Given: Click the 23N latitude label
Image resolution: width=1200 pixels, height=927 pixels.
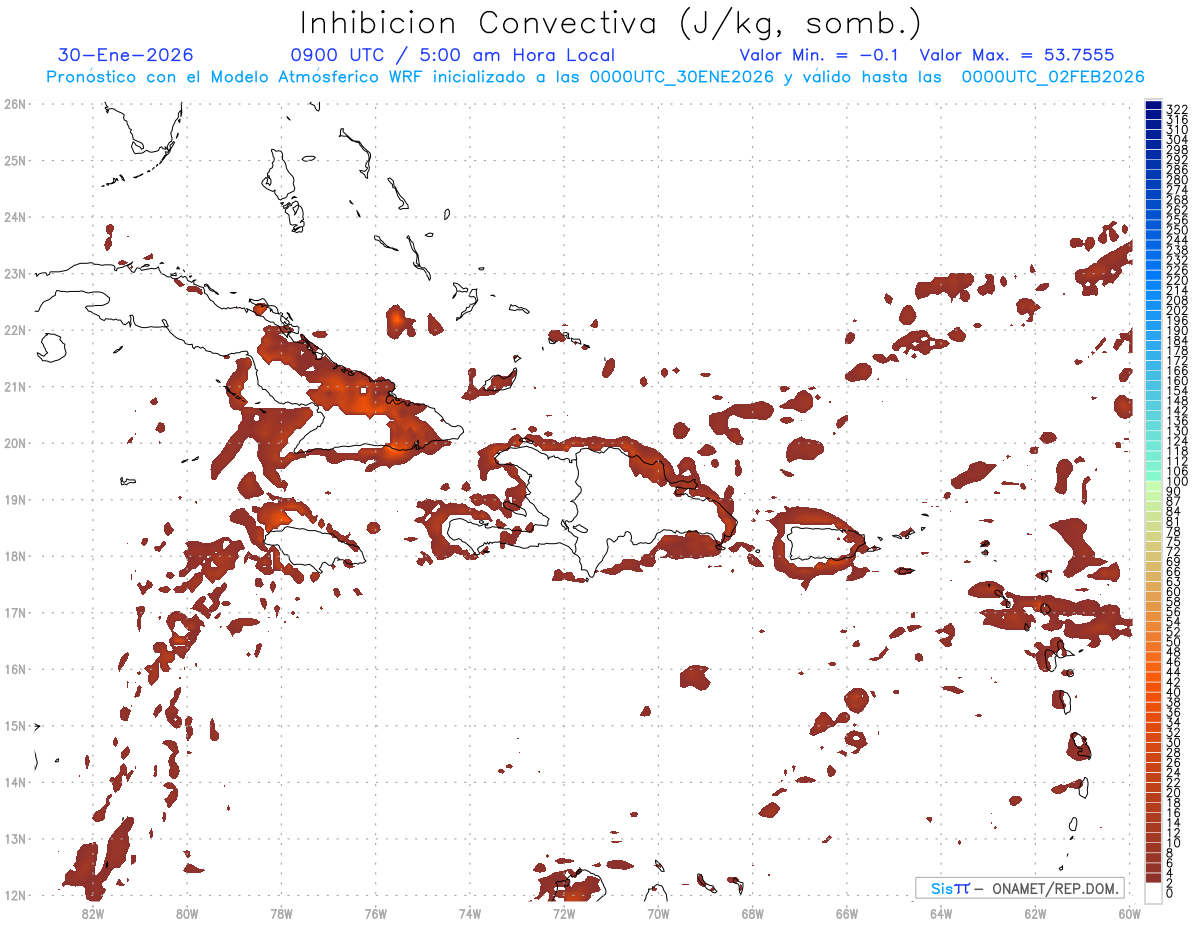Looking at the screenshot, I should pyautogui.click(x=15, y=273).
